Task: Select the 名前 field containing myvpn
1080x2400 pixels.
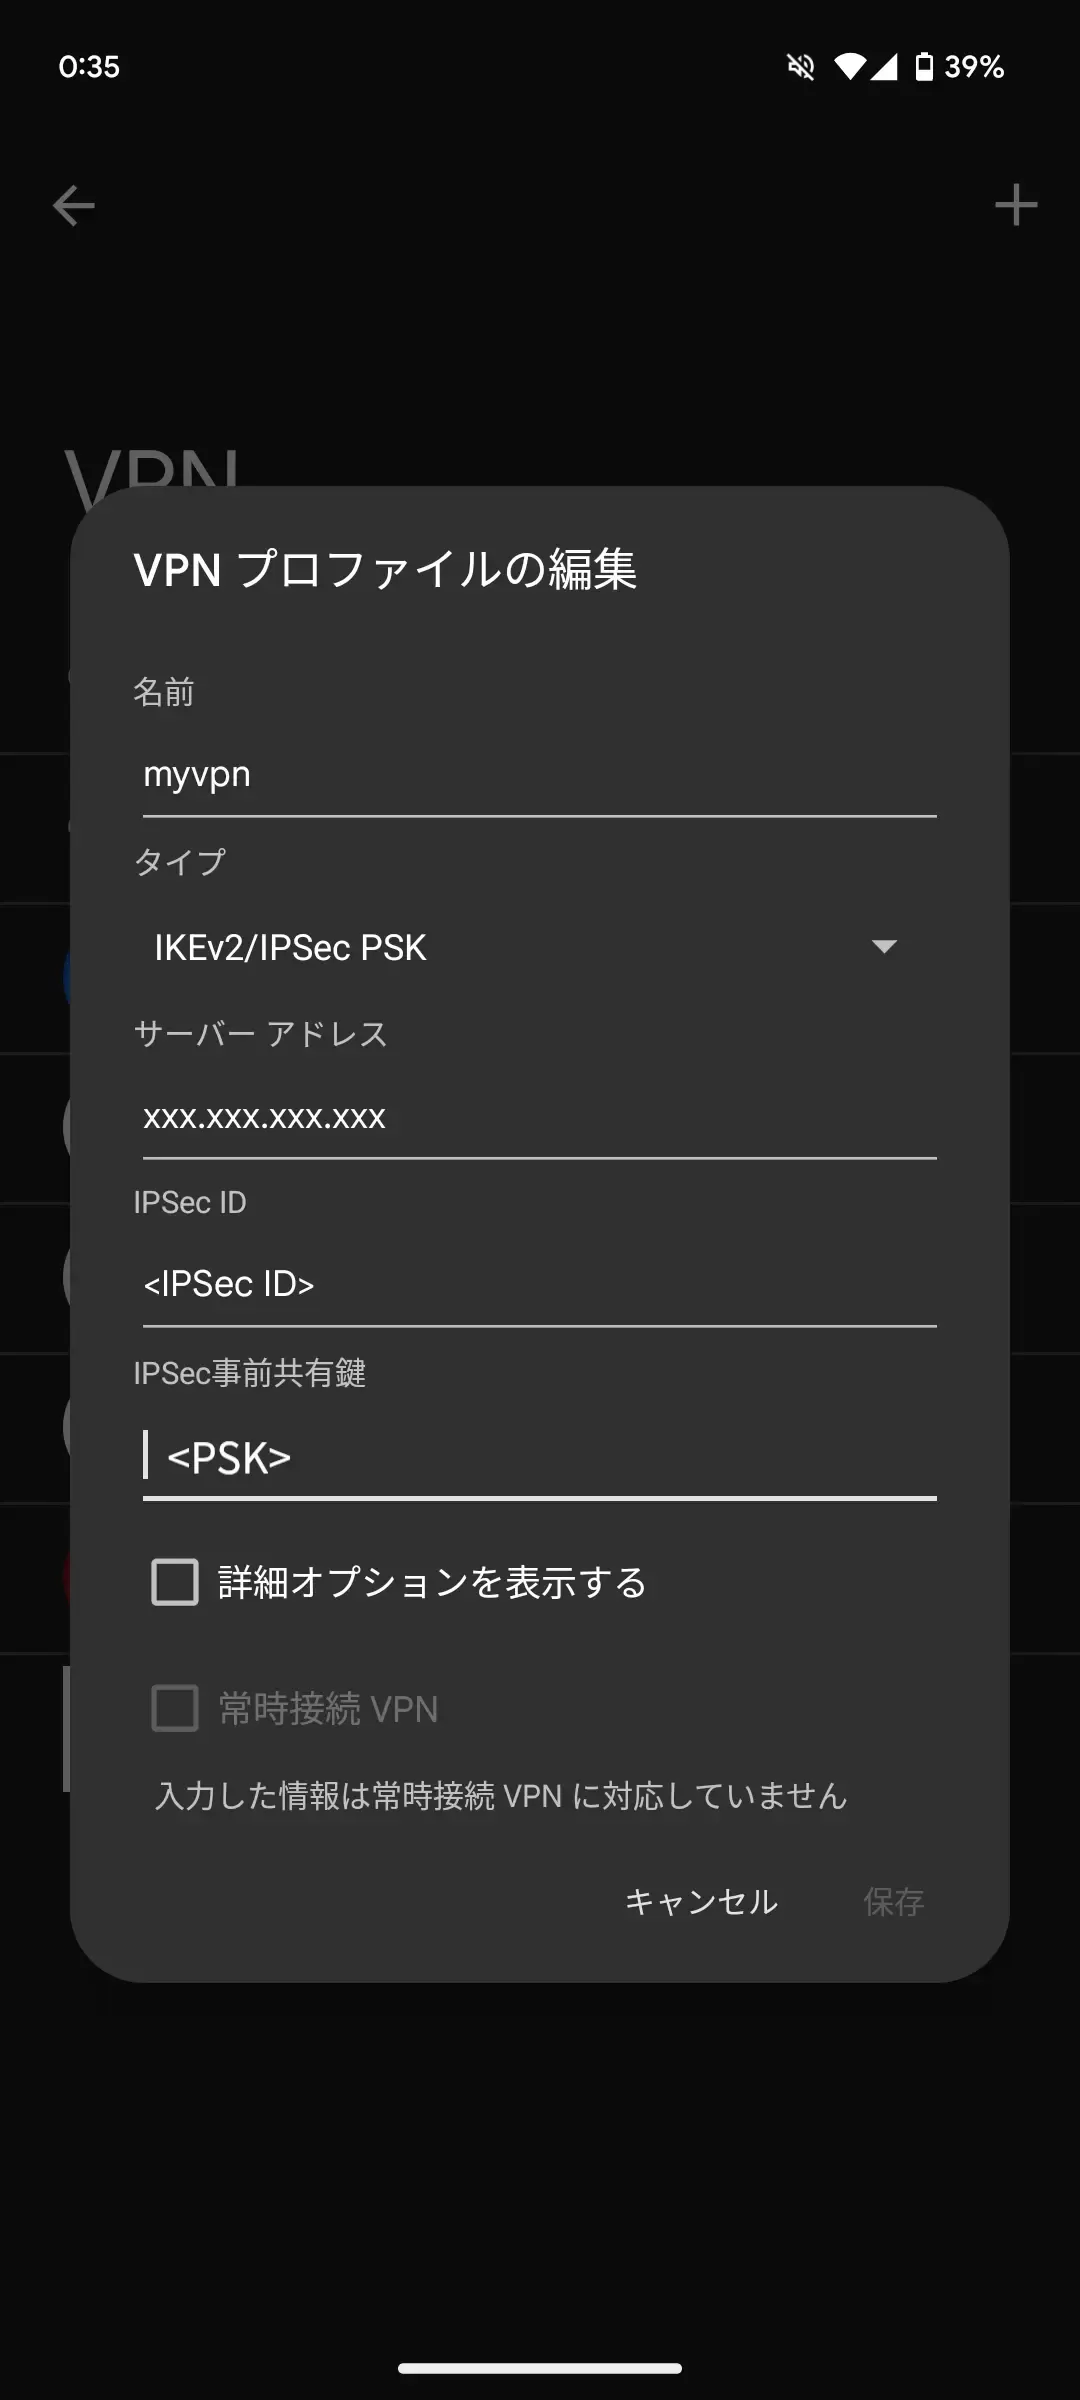Action: point(540,773)
